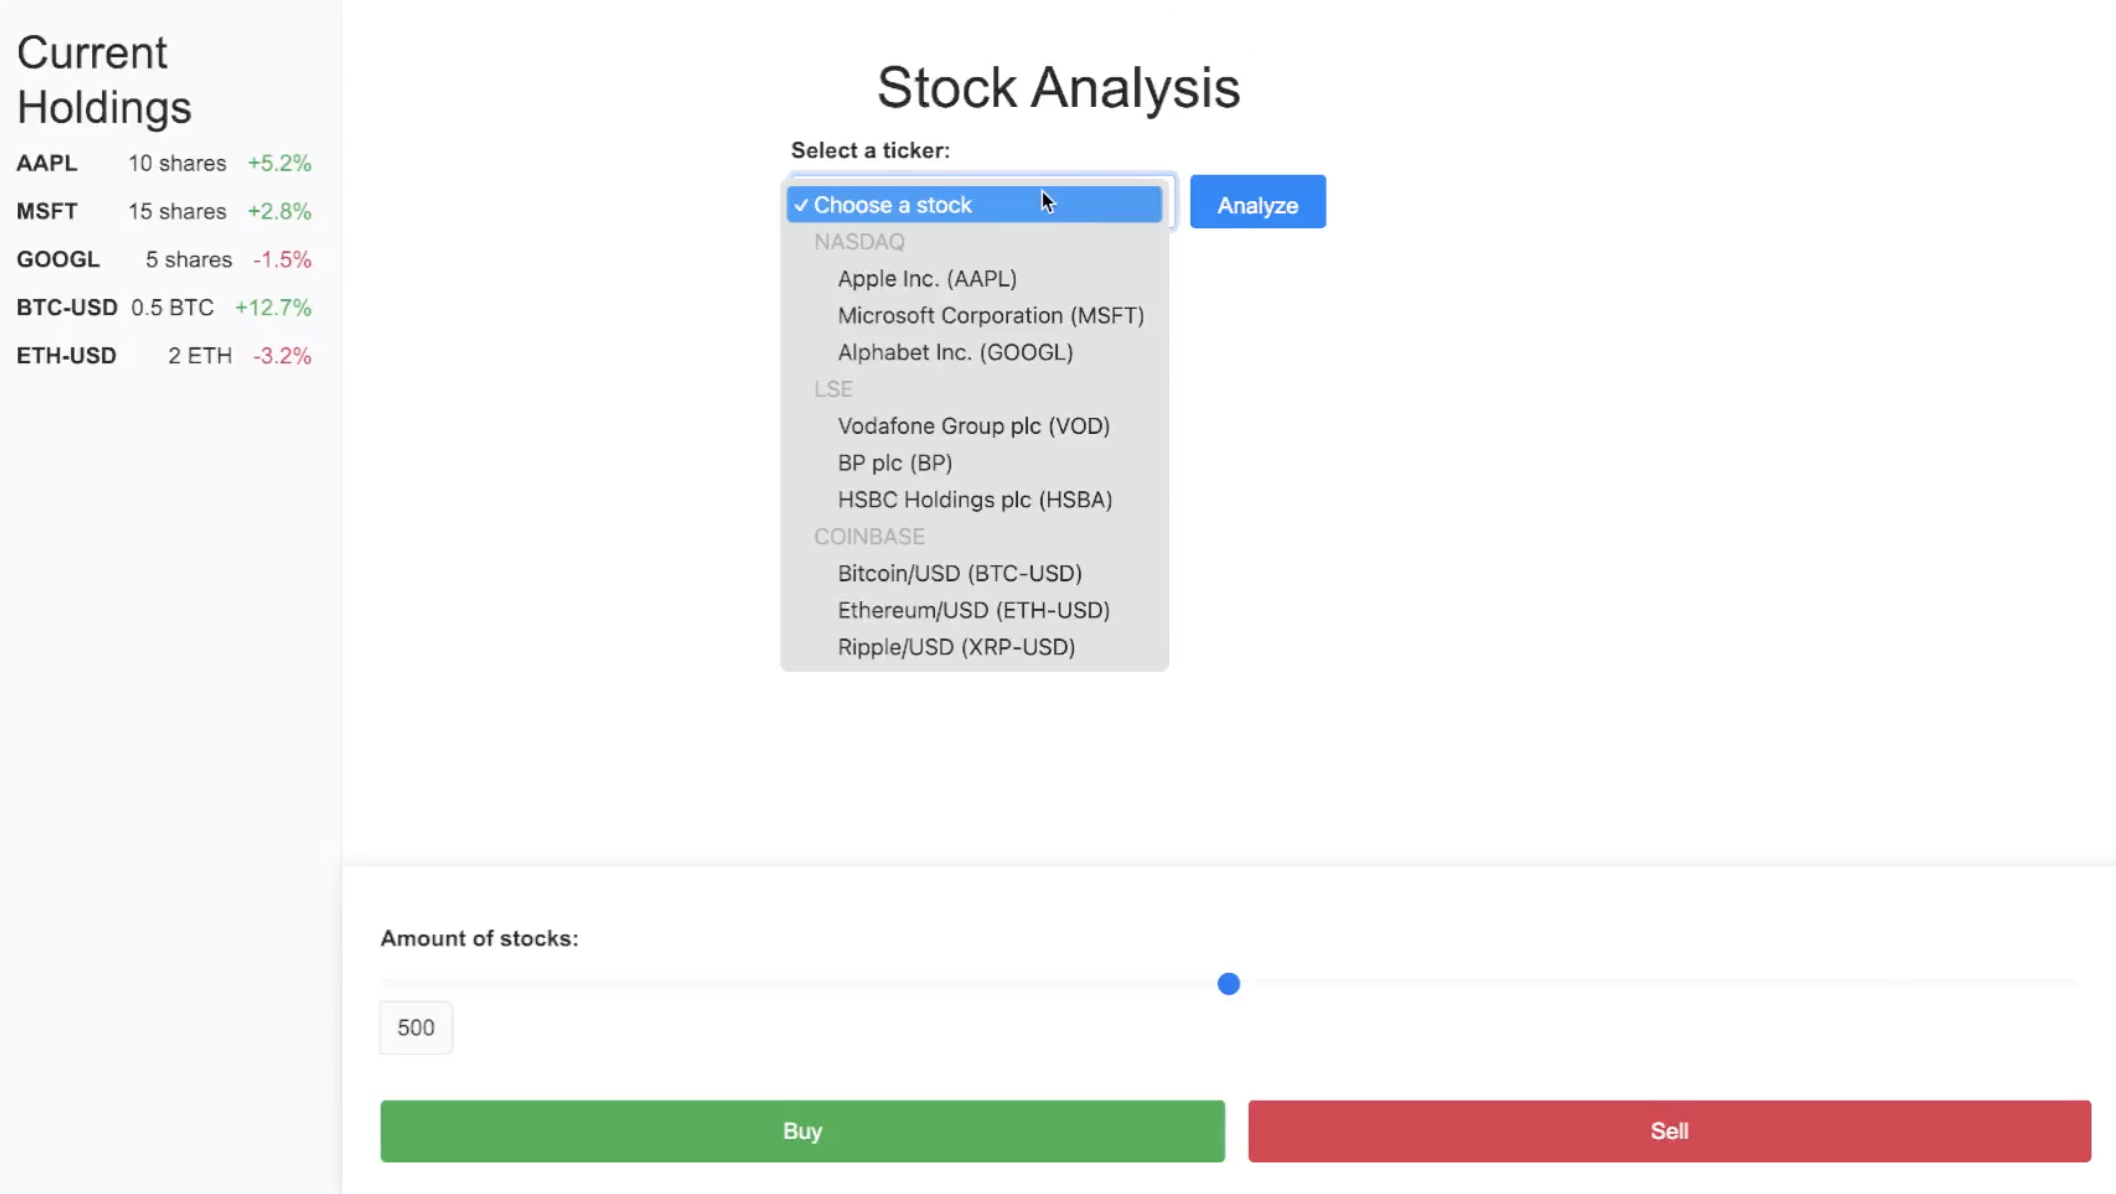The width and height of the screenshot is (2116, 1194).
Task: Click the MSFT holding entry
Action: (163, 212)
